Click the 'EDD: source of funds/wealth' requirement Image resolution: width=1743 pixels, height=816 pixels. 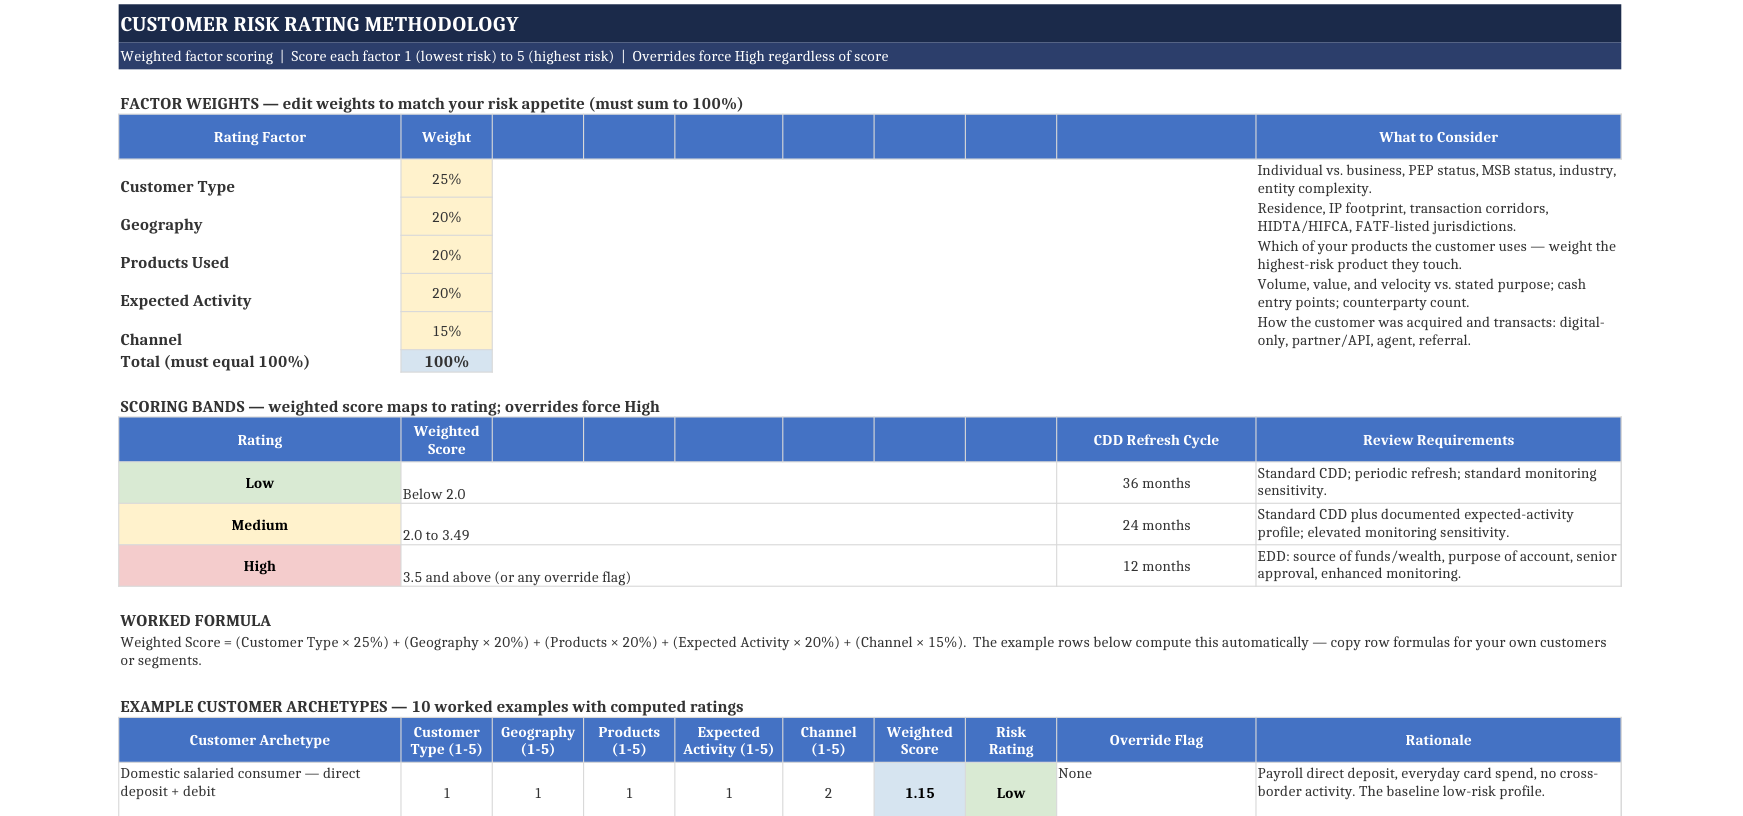(x=1437, y=565)
